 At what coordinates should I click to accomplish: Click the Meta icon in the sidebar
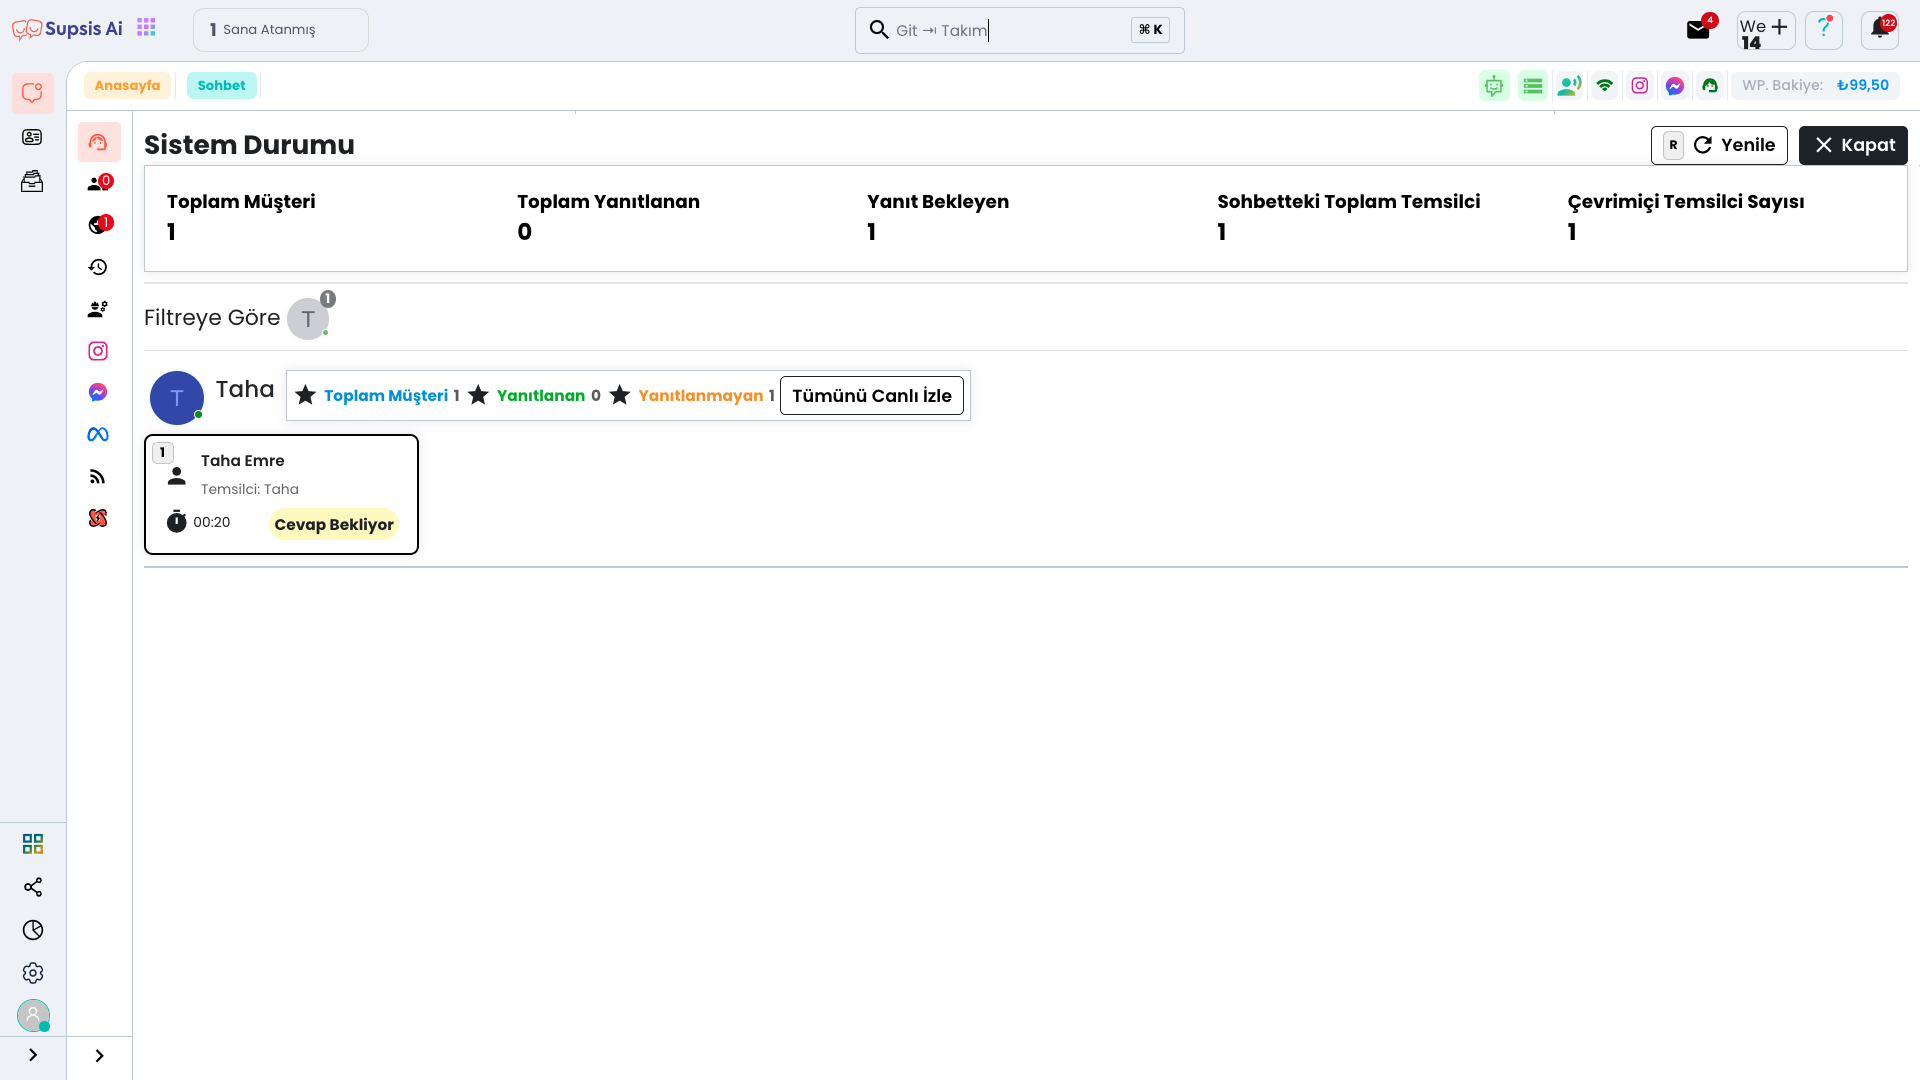click(x=98, y=435)
